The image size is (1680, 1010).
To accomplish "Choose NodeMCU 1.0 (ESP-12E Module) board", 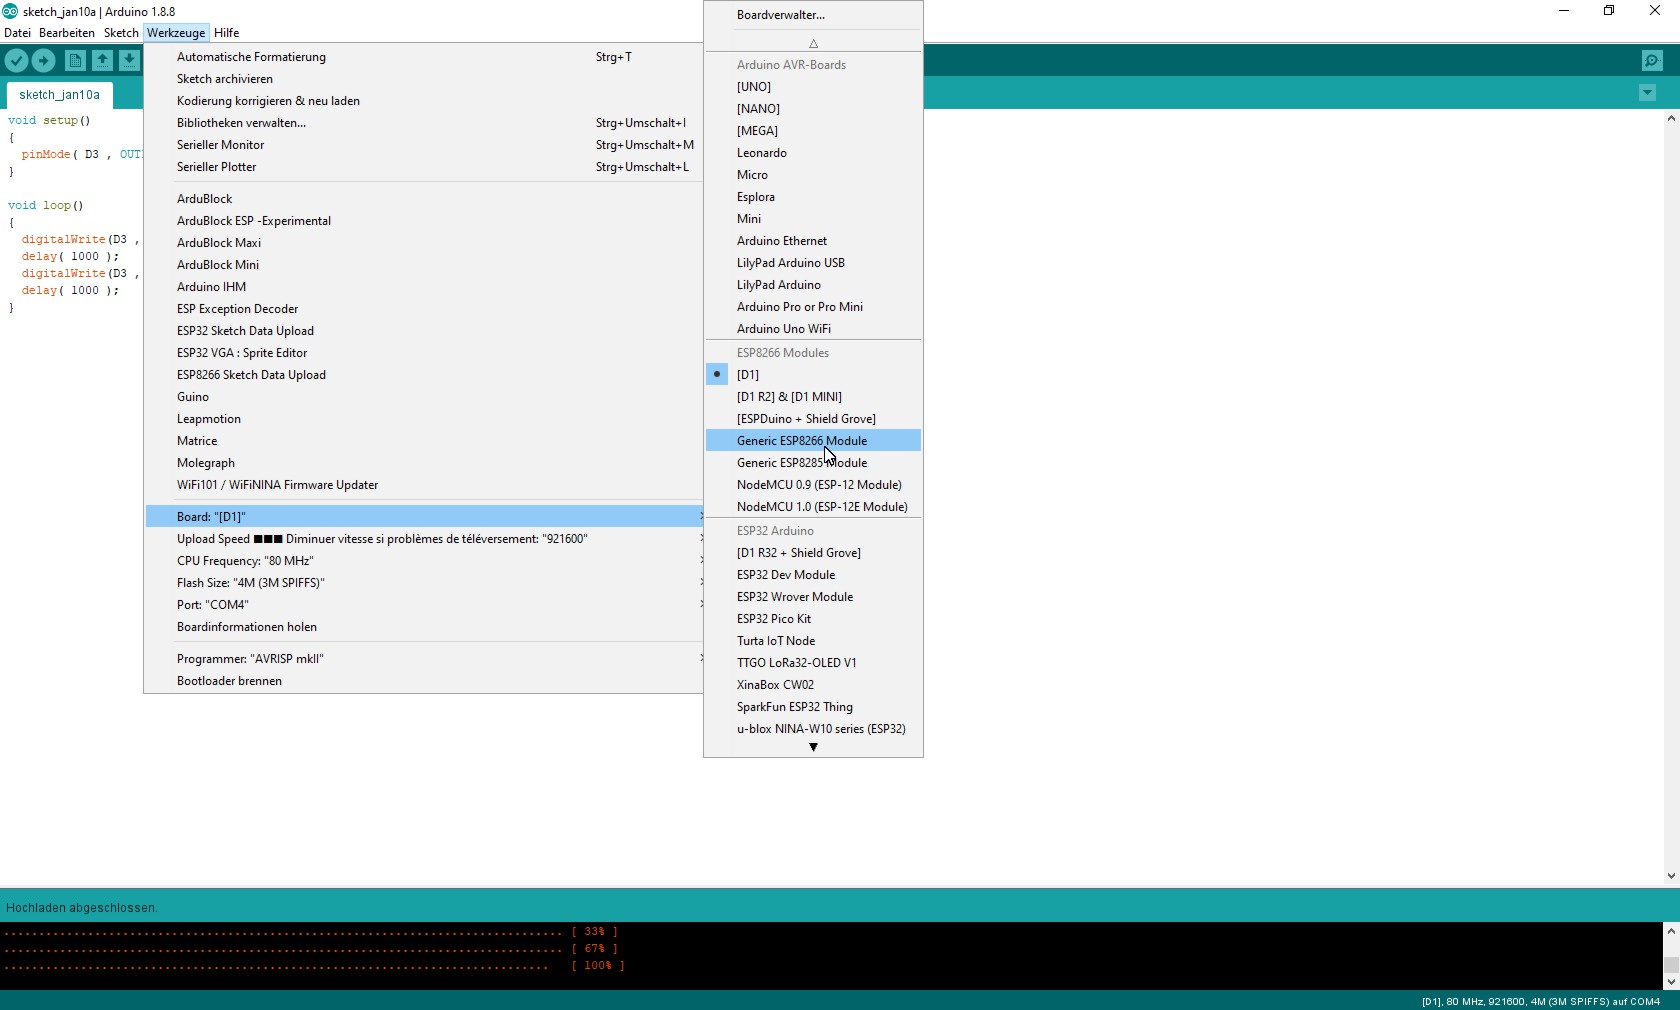I will point(821,507).
